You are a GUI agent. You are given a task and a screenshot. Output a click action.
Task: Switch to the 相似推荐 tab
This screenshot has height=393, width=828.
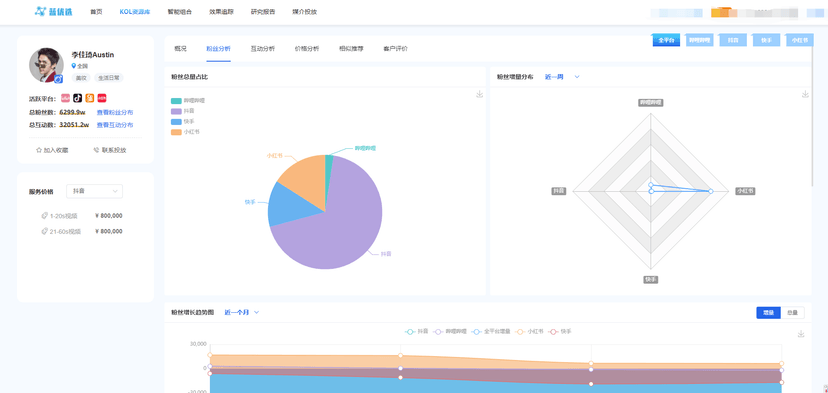(x=351, y=49)
